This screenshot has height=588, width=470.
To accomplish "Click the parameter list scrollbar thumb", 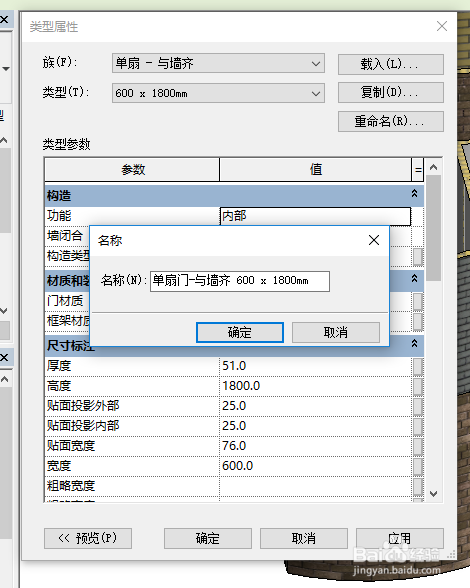I will [434, 228].
